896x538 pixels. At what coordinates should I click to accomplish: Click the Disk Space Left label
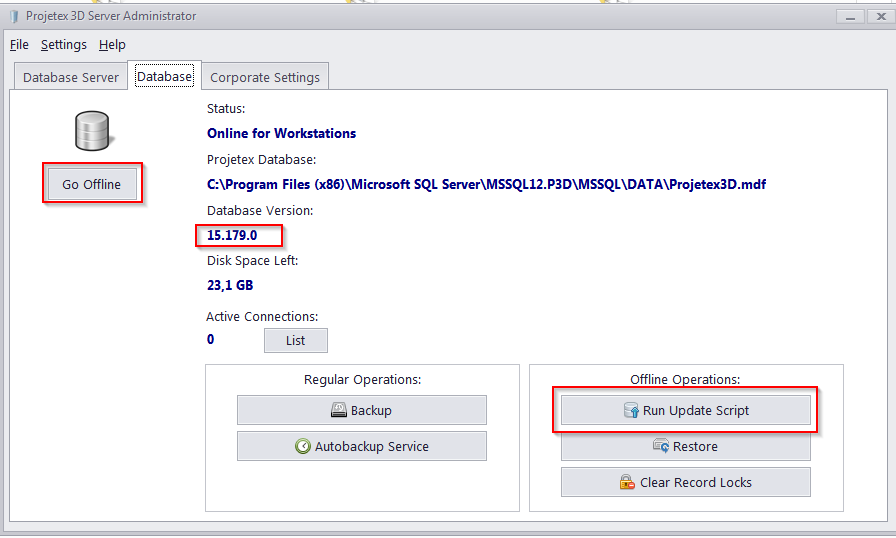(x=253, y=261)
